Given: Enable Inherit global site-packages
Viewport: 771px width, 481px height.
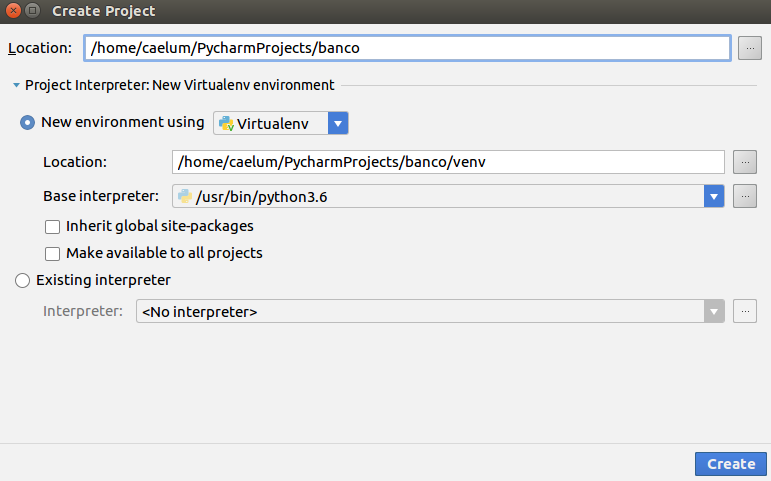Looking at the screenshot, I should coord(53,227).
